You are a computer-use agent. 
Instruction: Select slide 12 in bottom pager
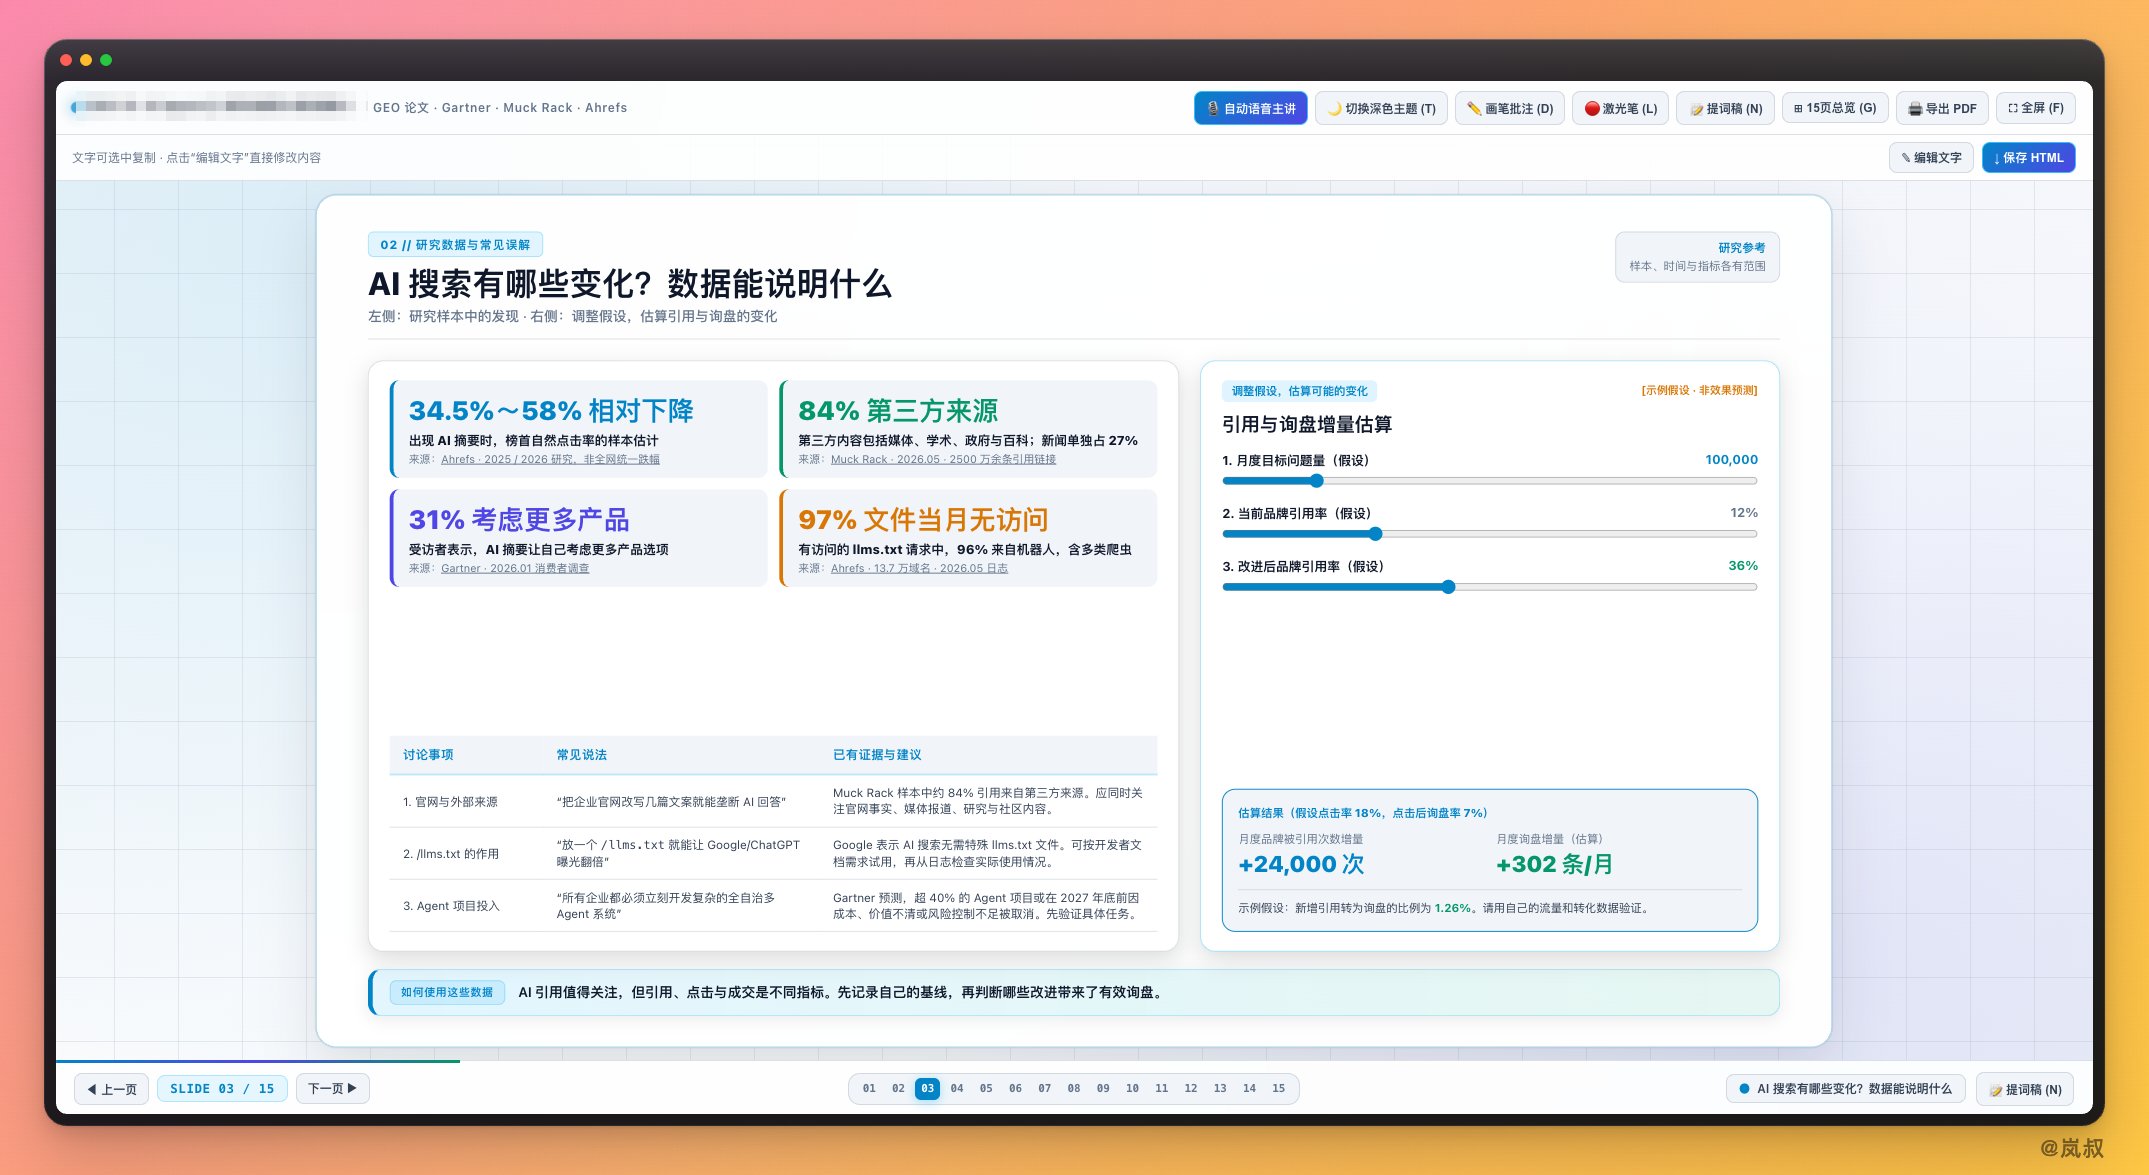(x=1191, y=1088)
